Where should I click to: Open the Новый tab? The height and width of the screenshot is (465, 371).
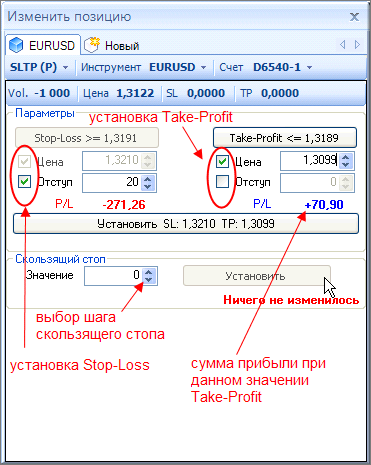click(112, 45)
